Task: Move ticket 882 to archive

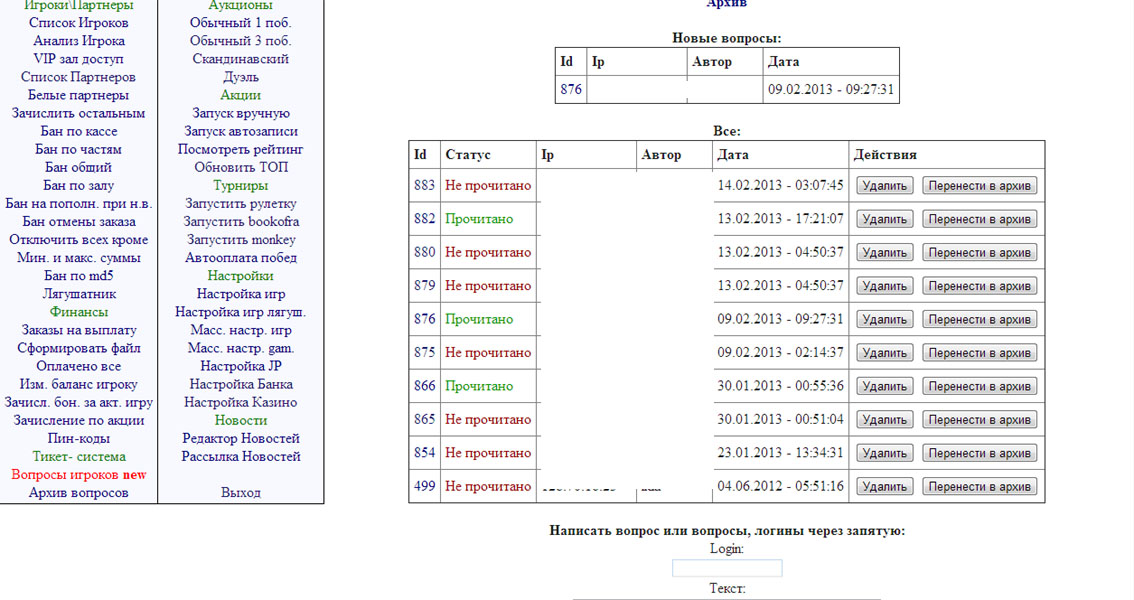Action: pyautogui.click(x=979, y=219)
